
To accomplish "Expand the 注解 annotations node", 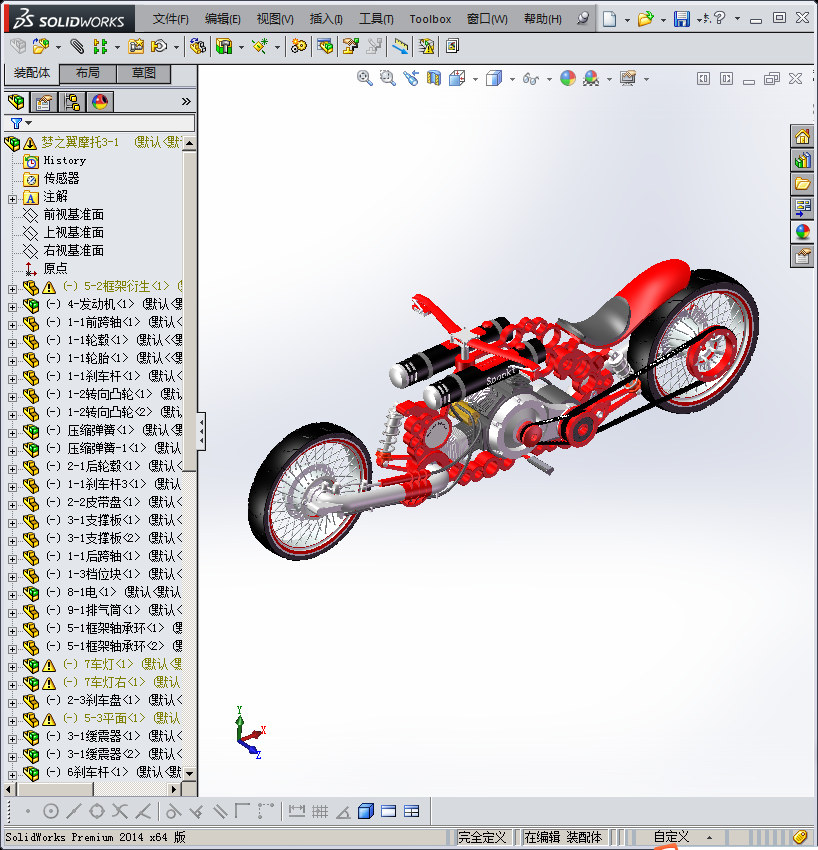I will [x=12, y=199].
